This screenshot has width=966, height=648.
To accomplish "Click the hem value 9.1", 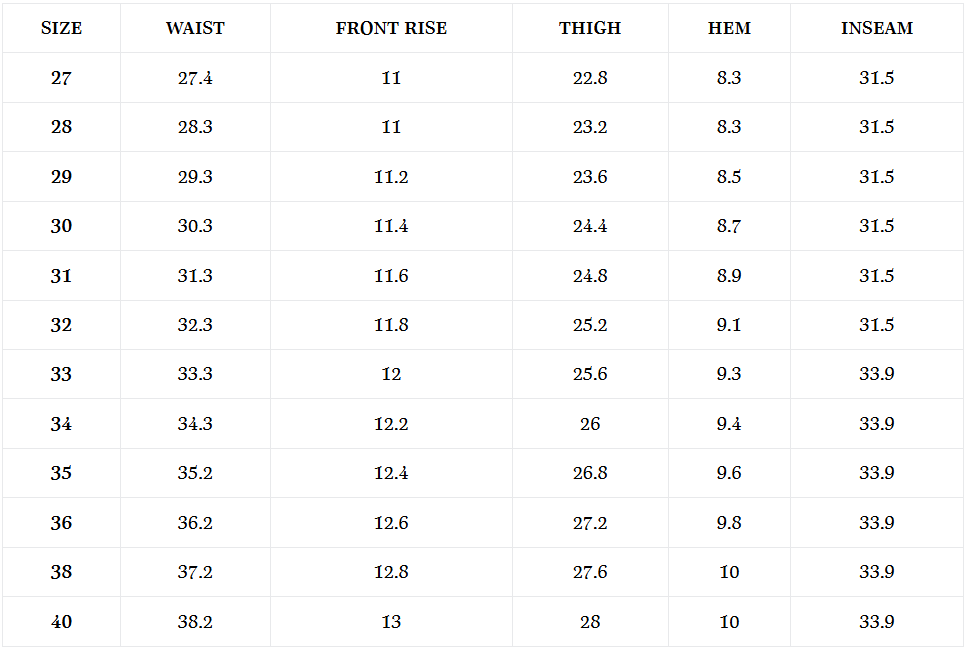I will [x=729, y=325].
